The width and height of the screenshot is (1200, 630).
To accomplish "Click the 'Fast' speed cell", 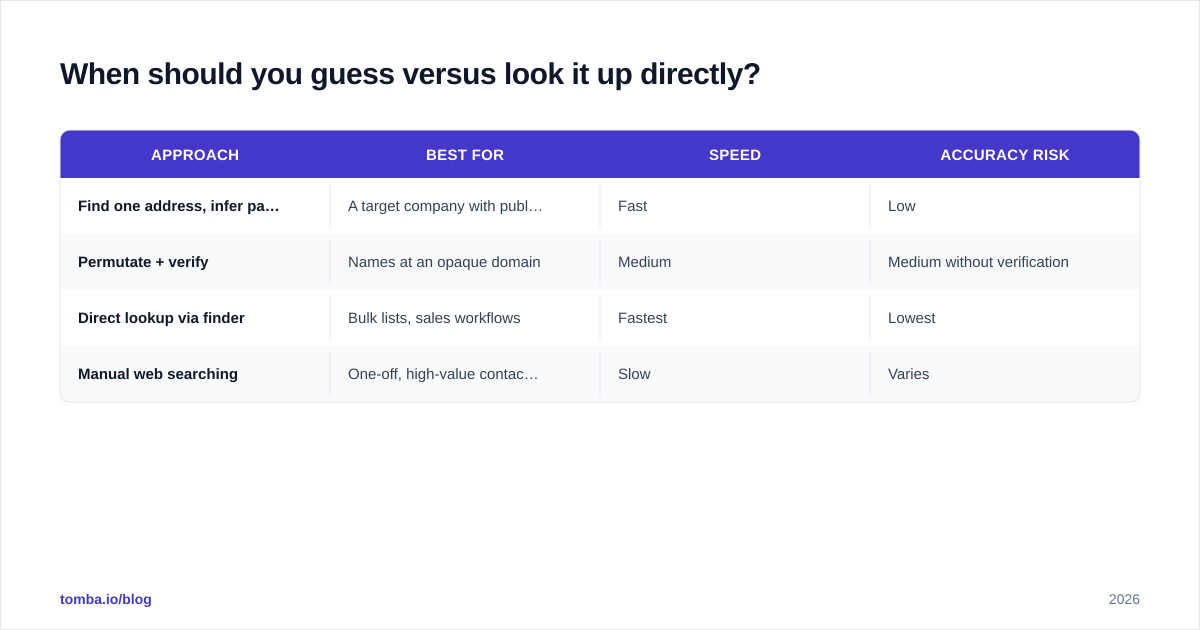I will point(735,206).
